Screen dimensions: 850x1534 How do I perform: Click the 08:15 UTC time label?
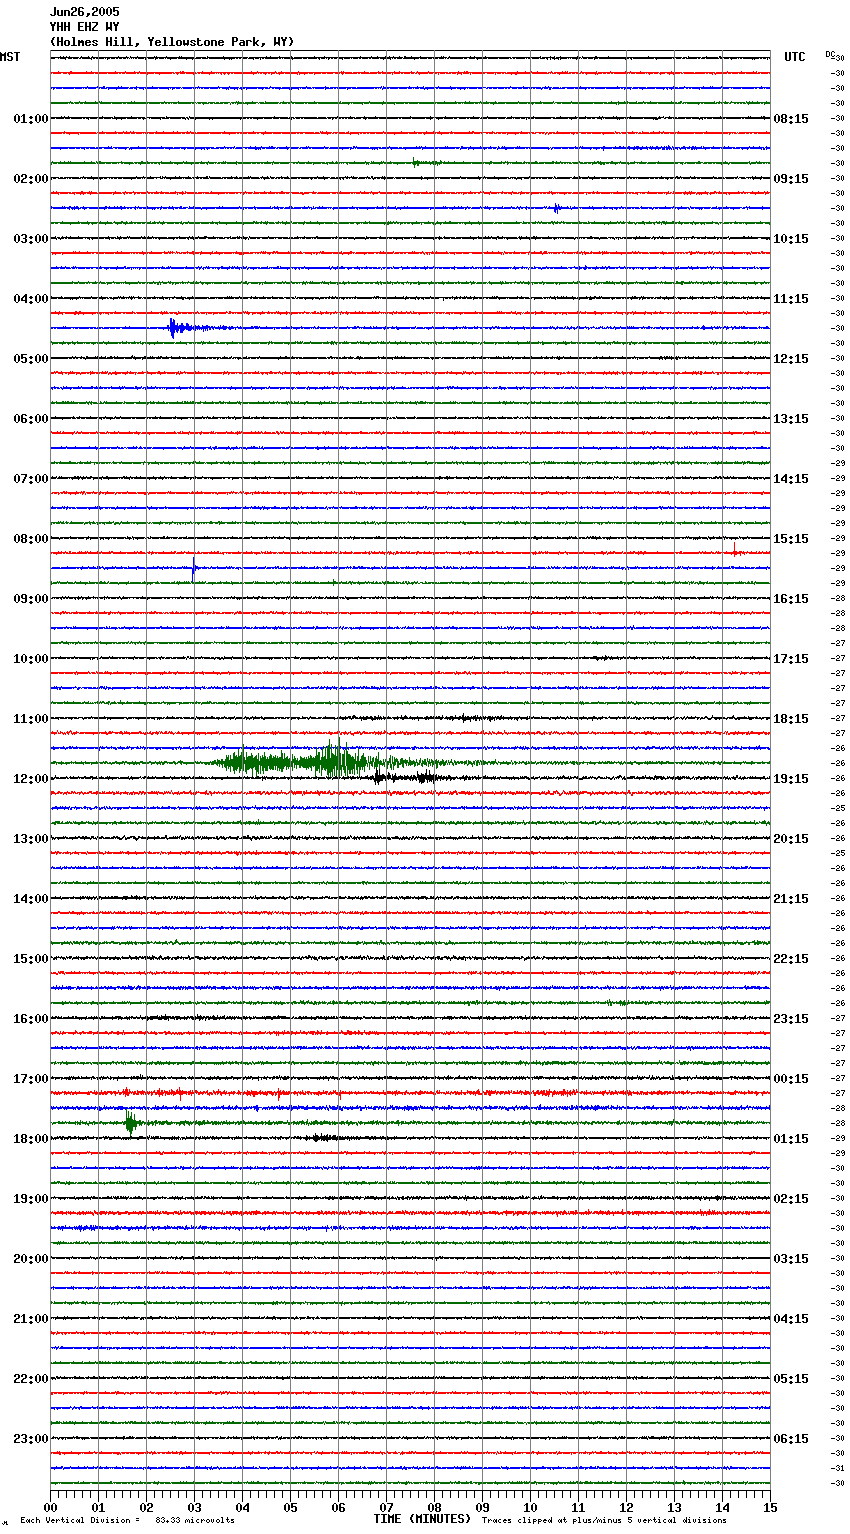791,119
